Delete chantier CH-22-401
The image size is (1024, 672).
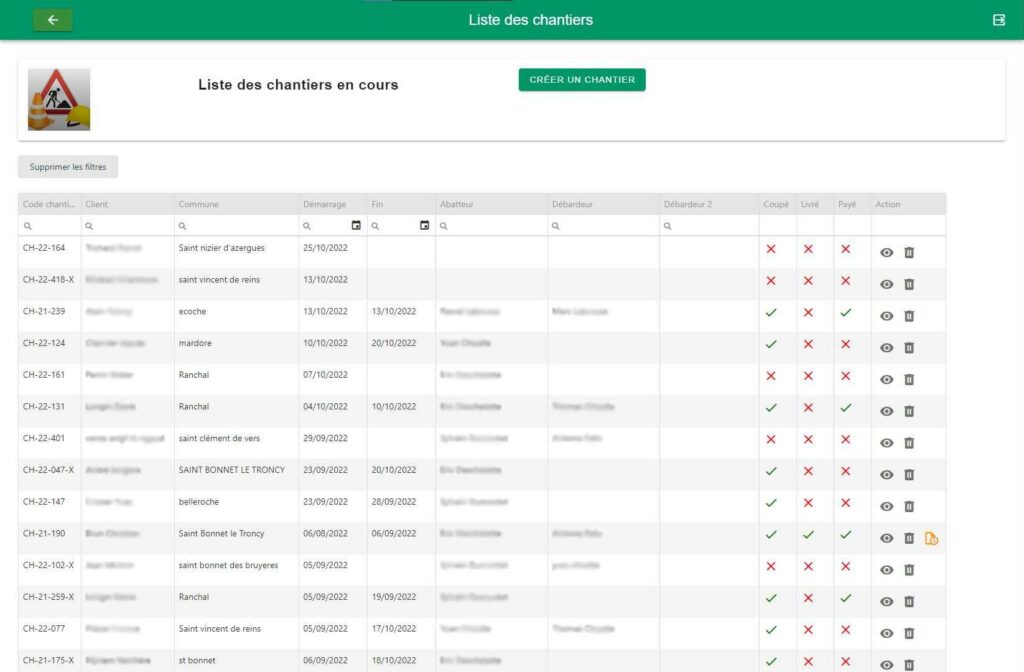(x=909, y=443)
